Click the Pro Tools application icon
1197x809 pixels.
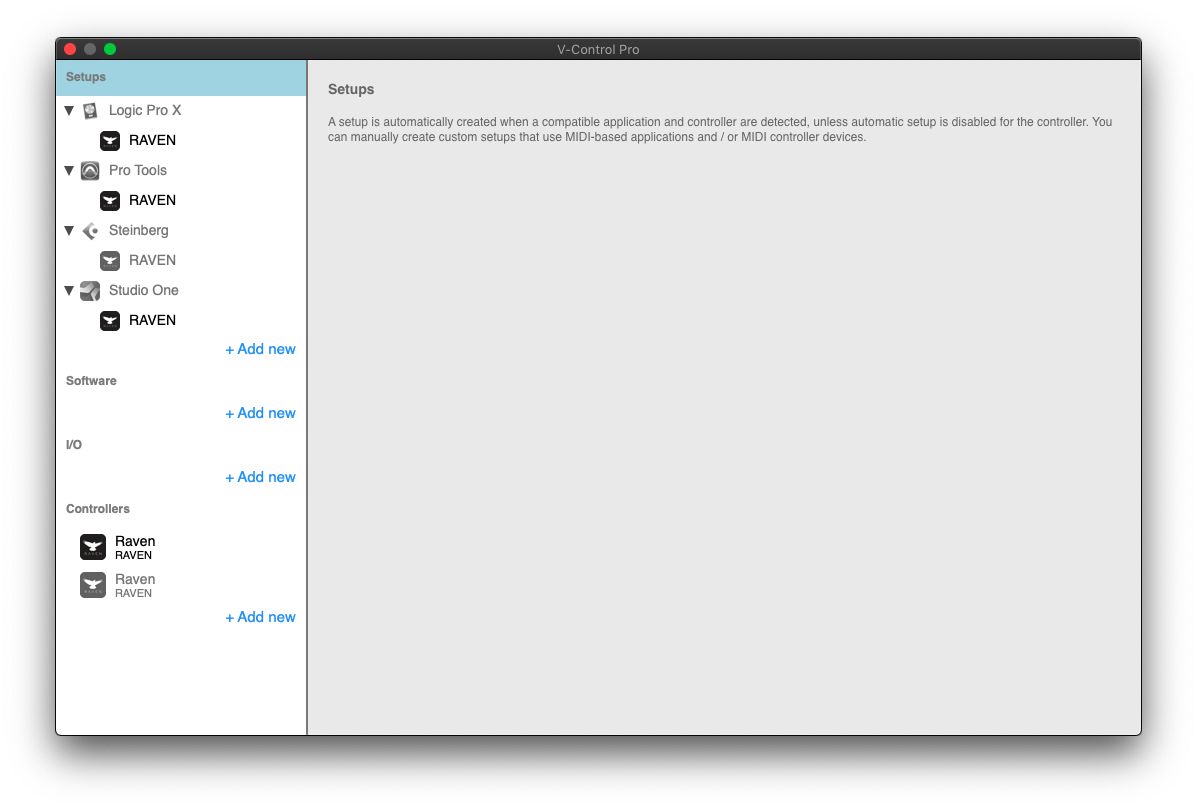[90, 170]
